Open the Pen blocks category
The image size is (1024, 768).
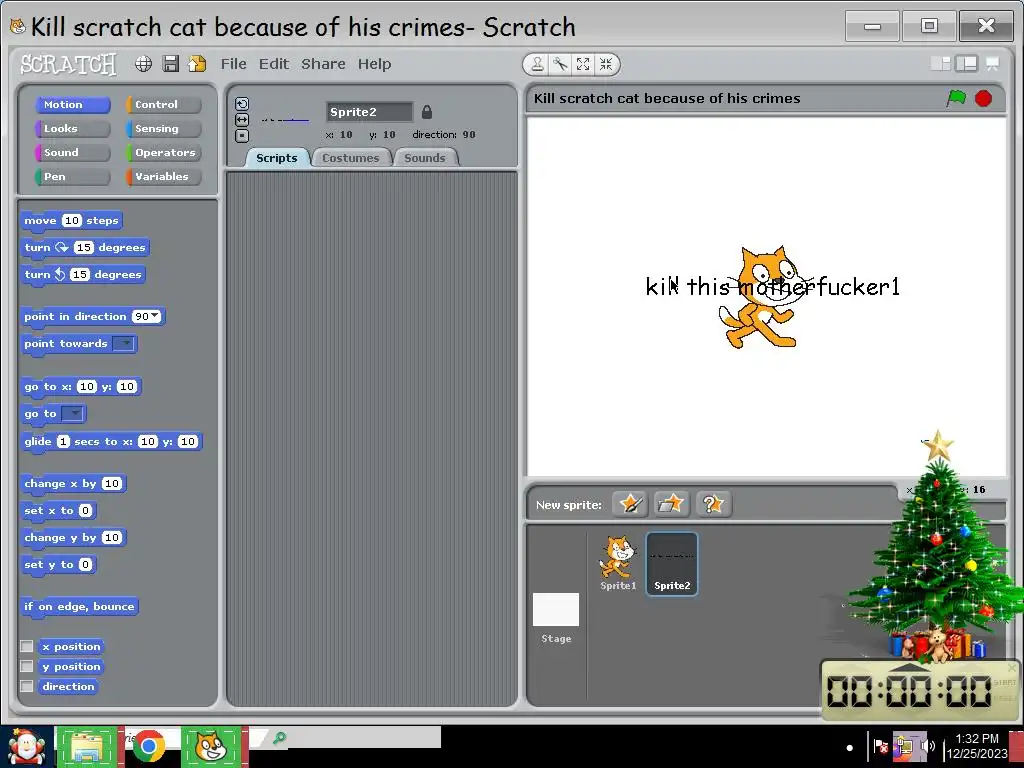pos(72,177)
